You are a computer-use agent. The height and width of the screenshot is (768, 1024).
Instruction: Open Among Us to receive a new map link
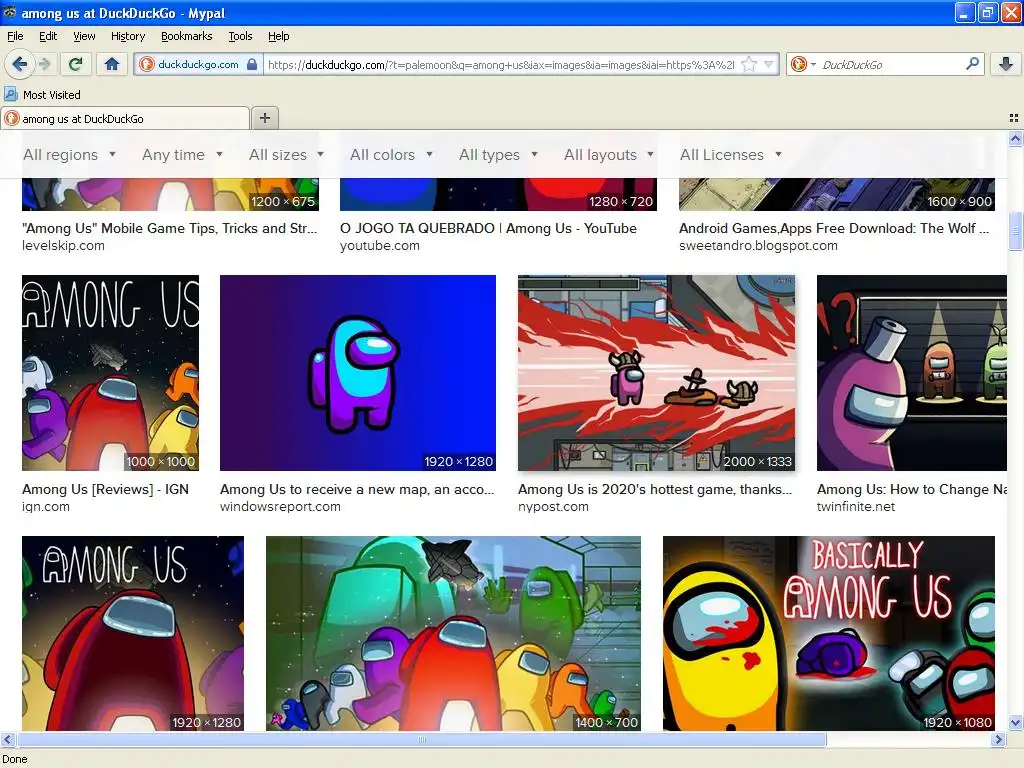(x=357, y=489)
